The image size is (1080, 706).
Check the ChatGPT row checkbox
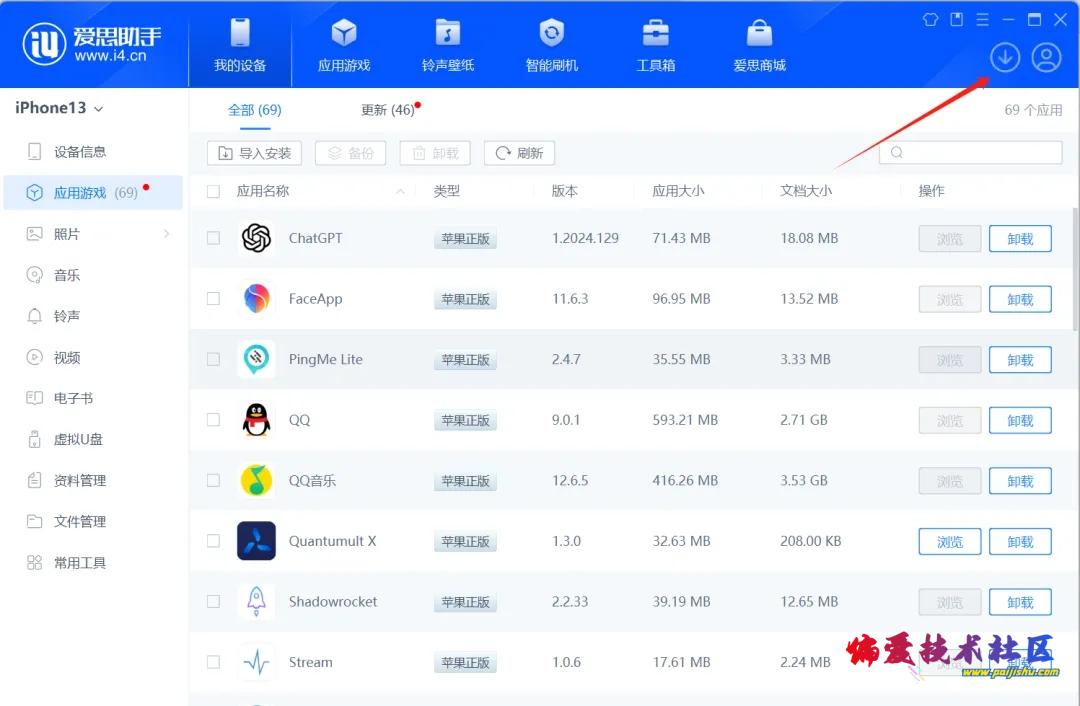214,238
